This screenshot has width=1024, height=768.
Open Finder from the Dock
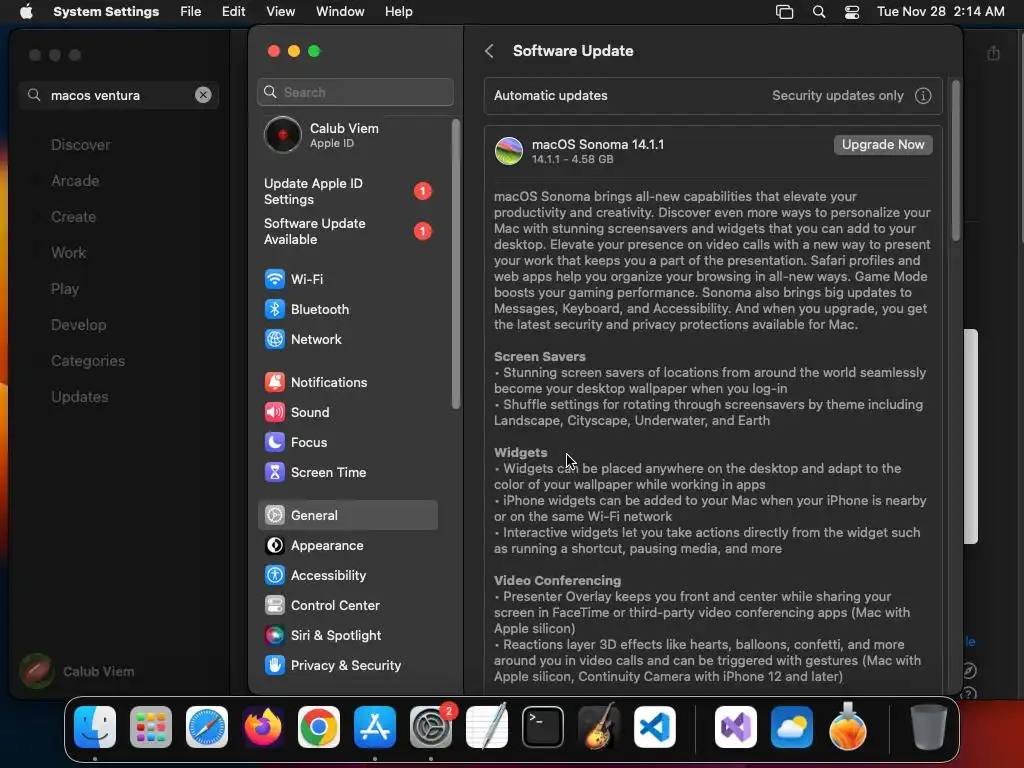[x=95, y=727]
